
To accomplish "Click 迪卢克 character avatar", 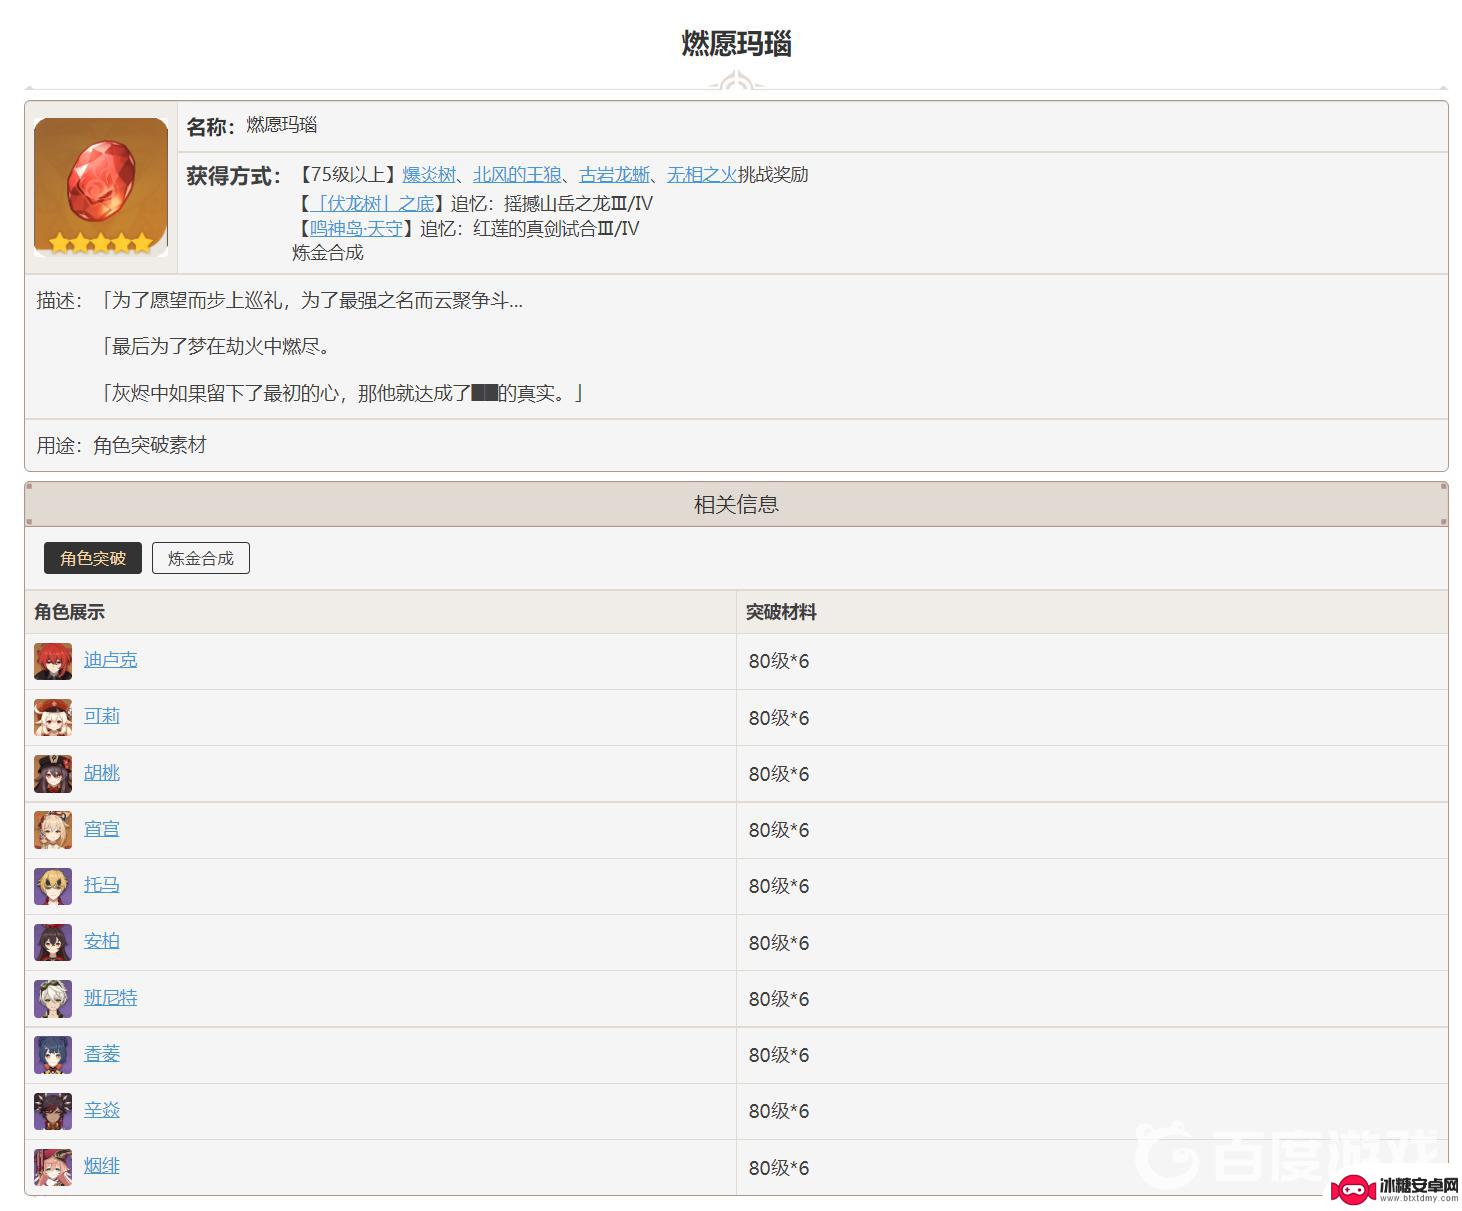I will click(x=53, y=661).
